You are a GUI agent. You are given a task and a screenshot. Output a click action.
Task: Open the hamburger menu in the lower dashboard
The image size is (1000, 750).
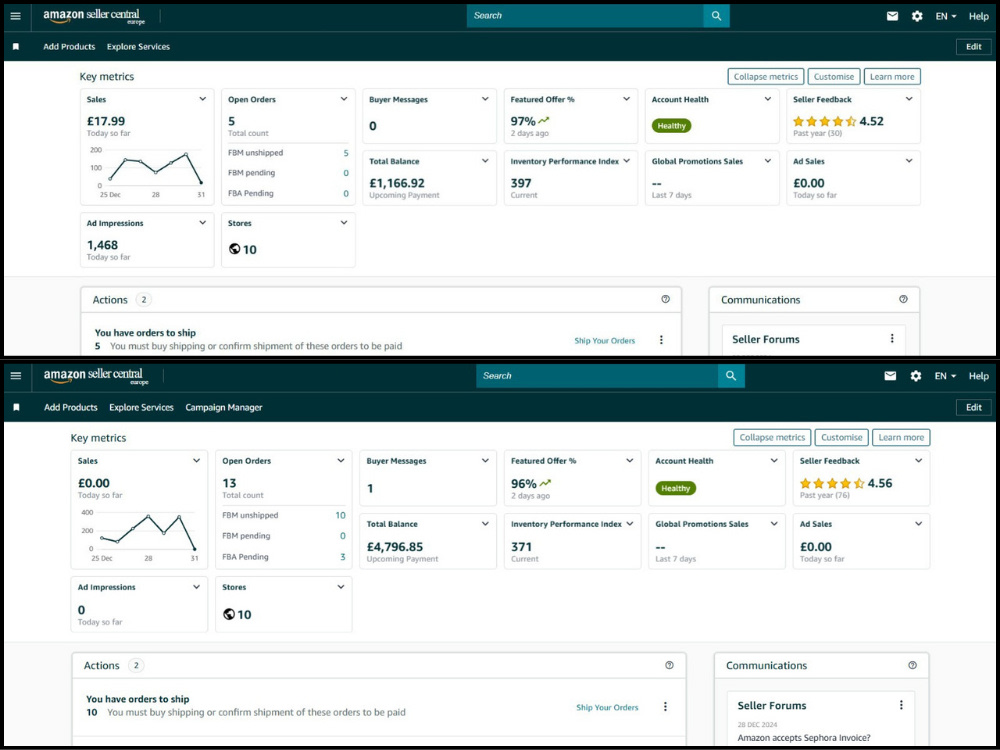pos(16,376)
